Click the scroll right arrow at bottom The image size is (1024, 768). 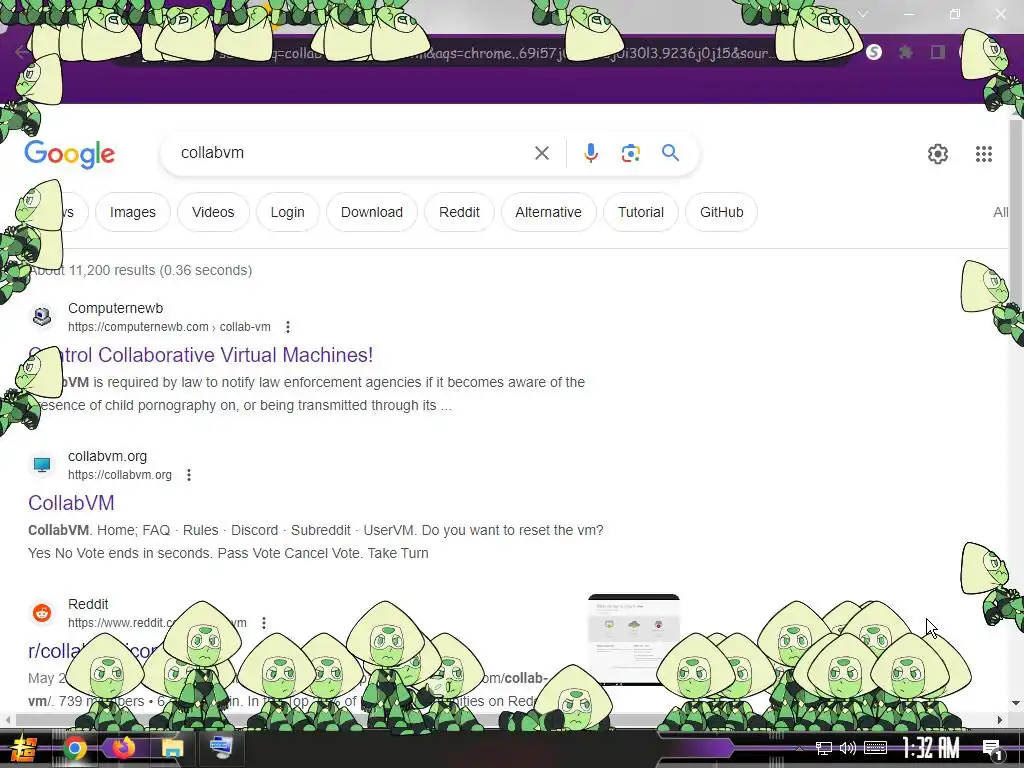[x=1000, y=720]
